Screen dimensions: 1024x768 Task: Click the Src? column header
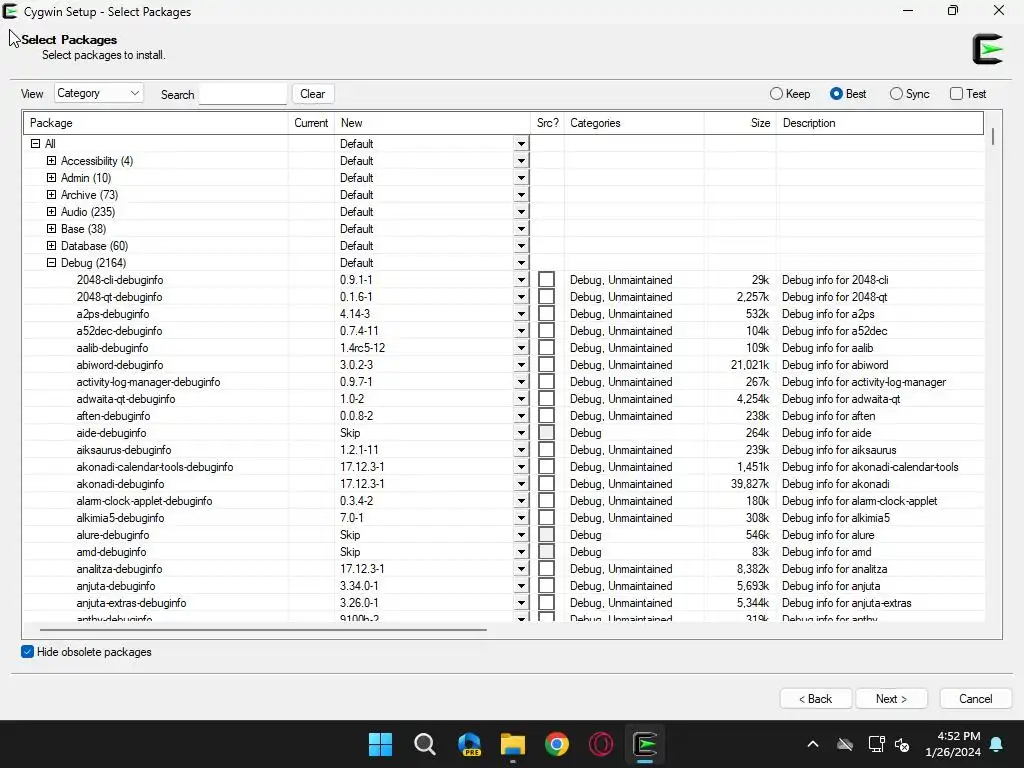click(x=547, y=123)
